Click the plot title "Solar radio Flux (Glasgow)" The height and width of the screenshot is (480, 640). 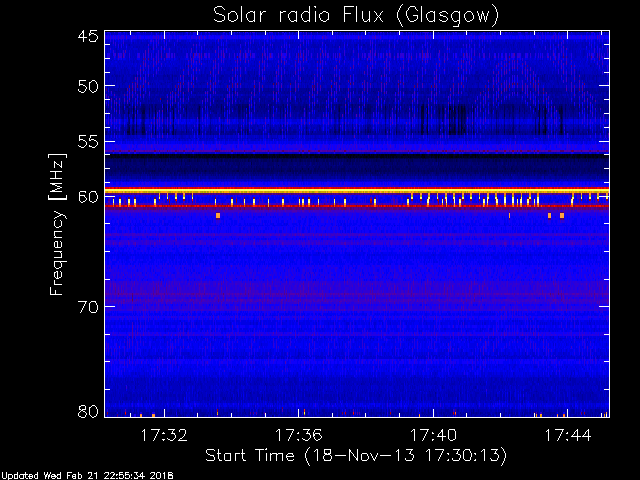pyautogui.click(x=356, y=16)
